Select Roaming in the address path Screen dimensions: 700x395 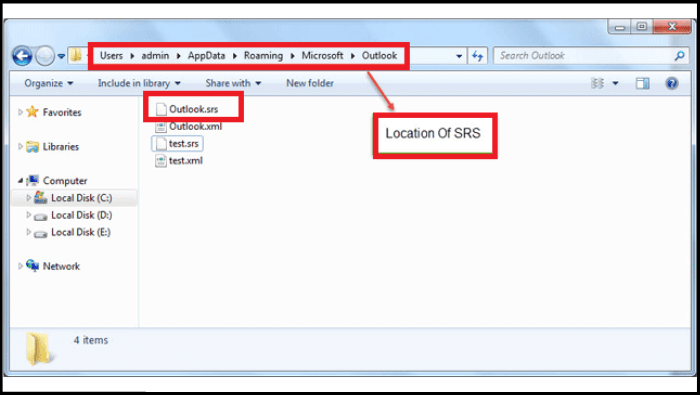(x=263, y=55)
